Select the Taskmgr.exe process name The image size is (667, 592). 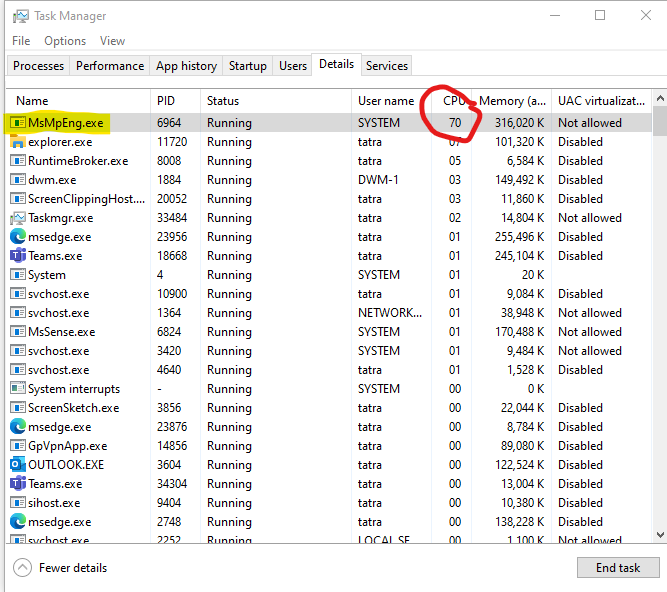[60, 218]
